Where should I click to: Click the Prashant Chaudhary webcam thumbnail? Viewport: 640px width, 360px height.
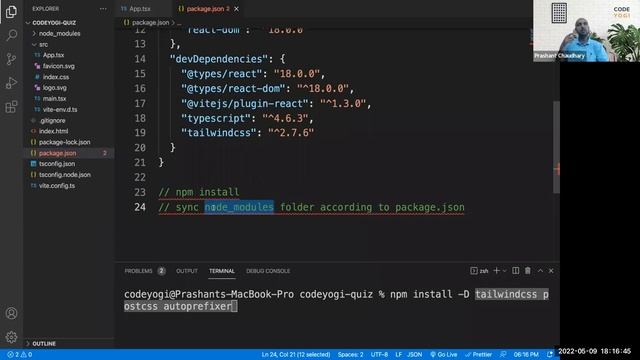coord(586,31)
